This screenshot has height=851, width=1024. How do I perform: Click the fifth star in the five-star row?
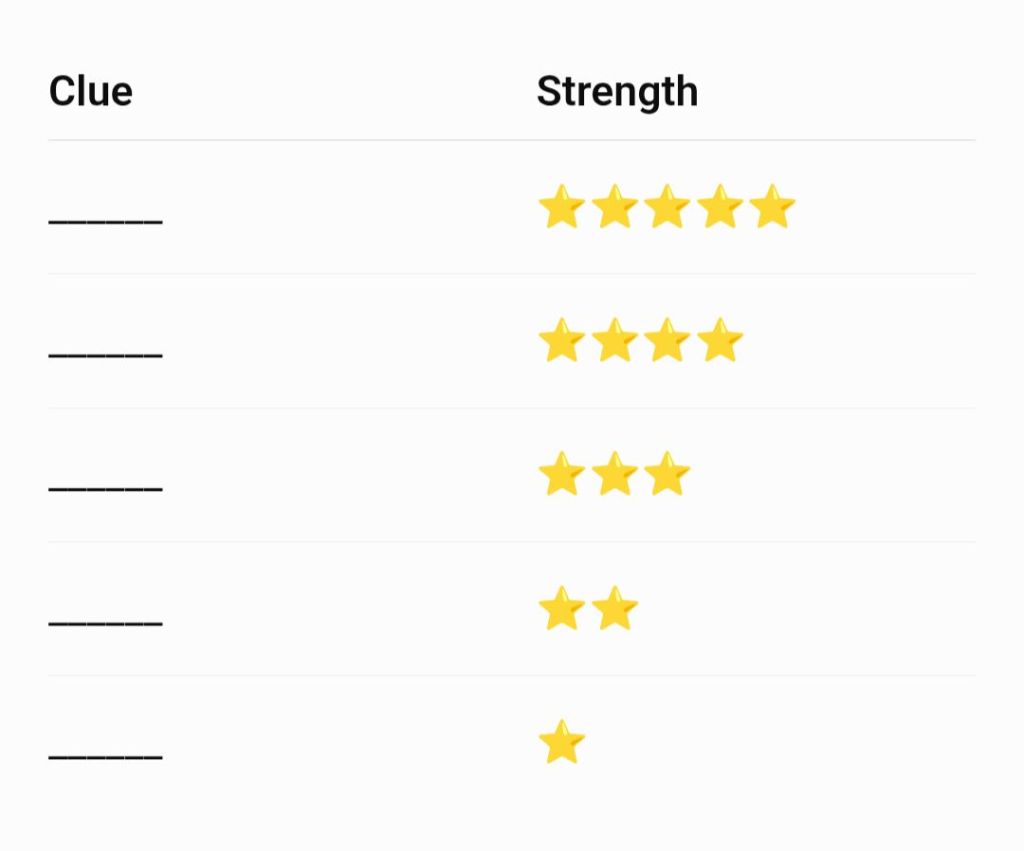pos(772,206)
